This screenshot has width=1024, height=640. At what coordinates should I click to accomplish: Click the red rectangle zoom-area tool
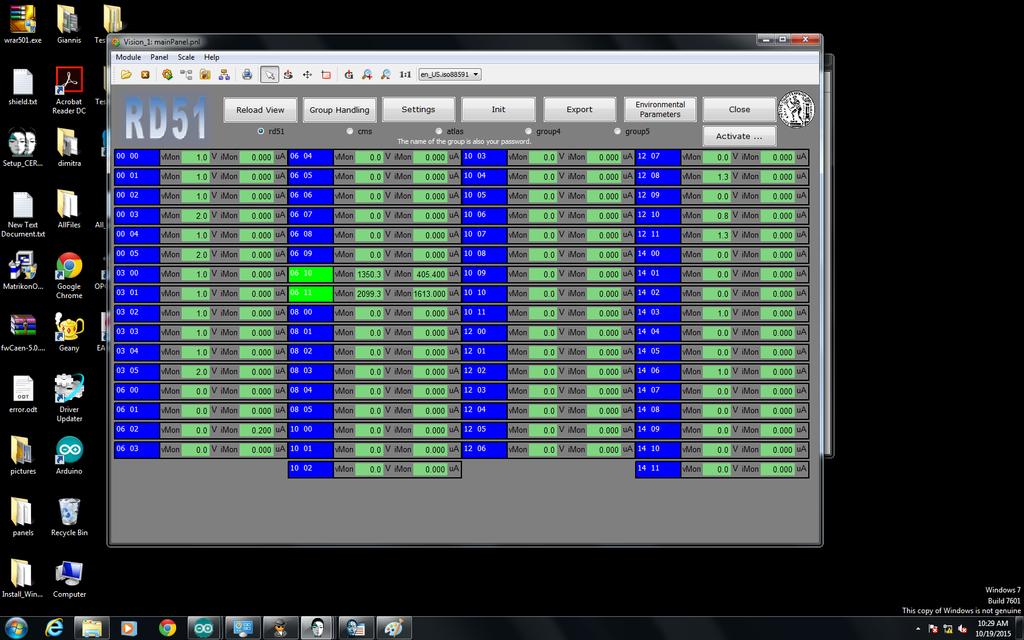pos(326,74)
